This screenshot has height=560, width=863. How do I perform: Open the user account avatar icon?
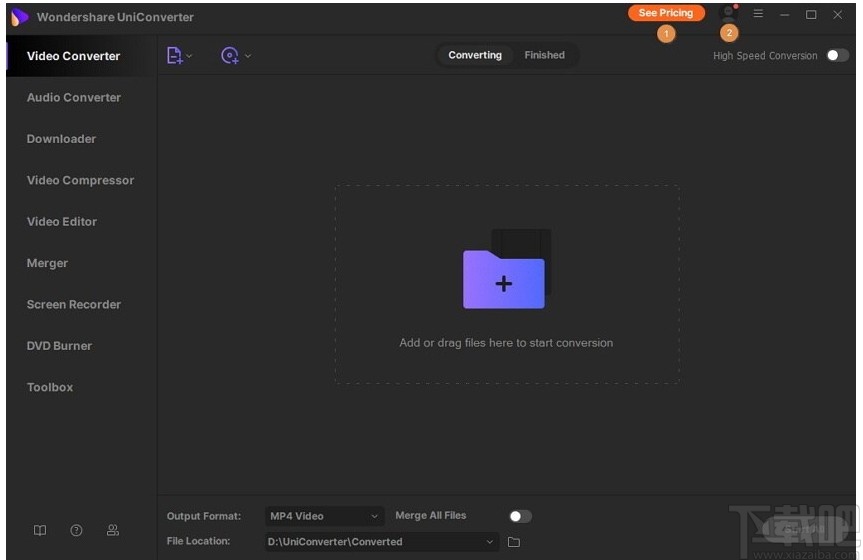[x=728, y=12]
